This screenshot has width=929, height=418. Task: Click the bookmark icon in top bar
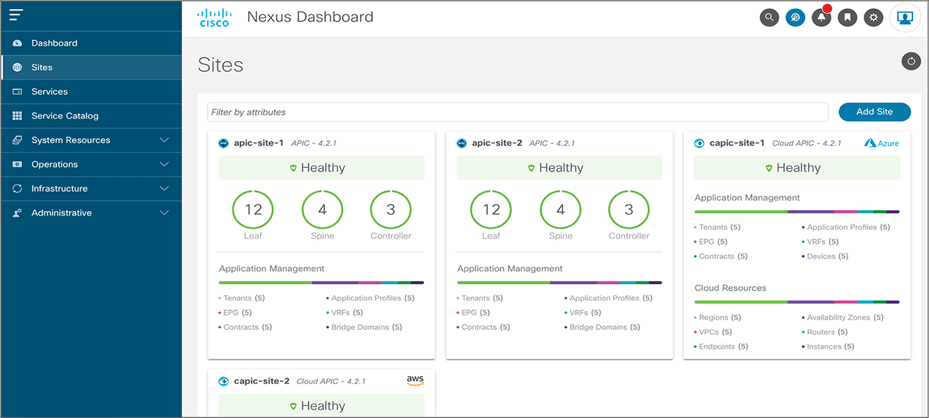pos(847,18)
